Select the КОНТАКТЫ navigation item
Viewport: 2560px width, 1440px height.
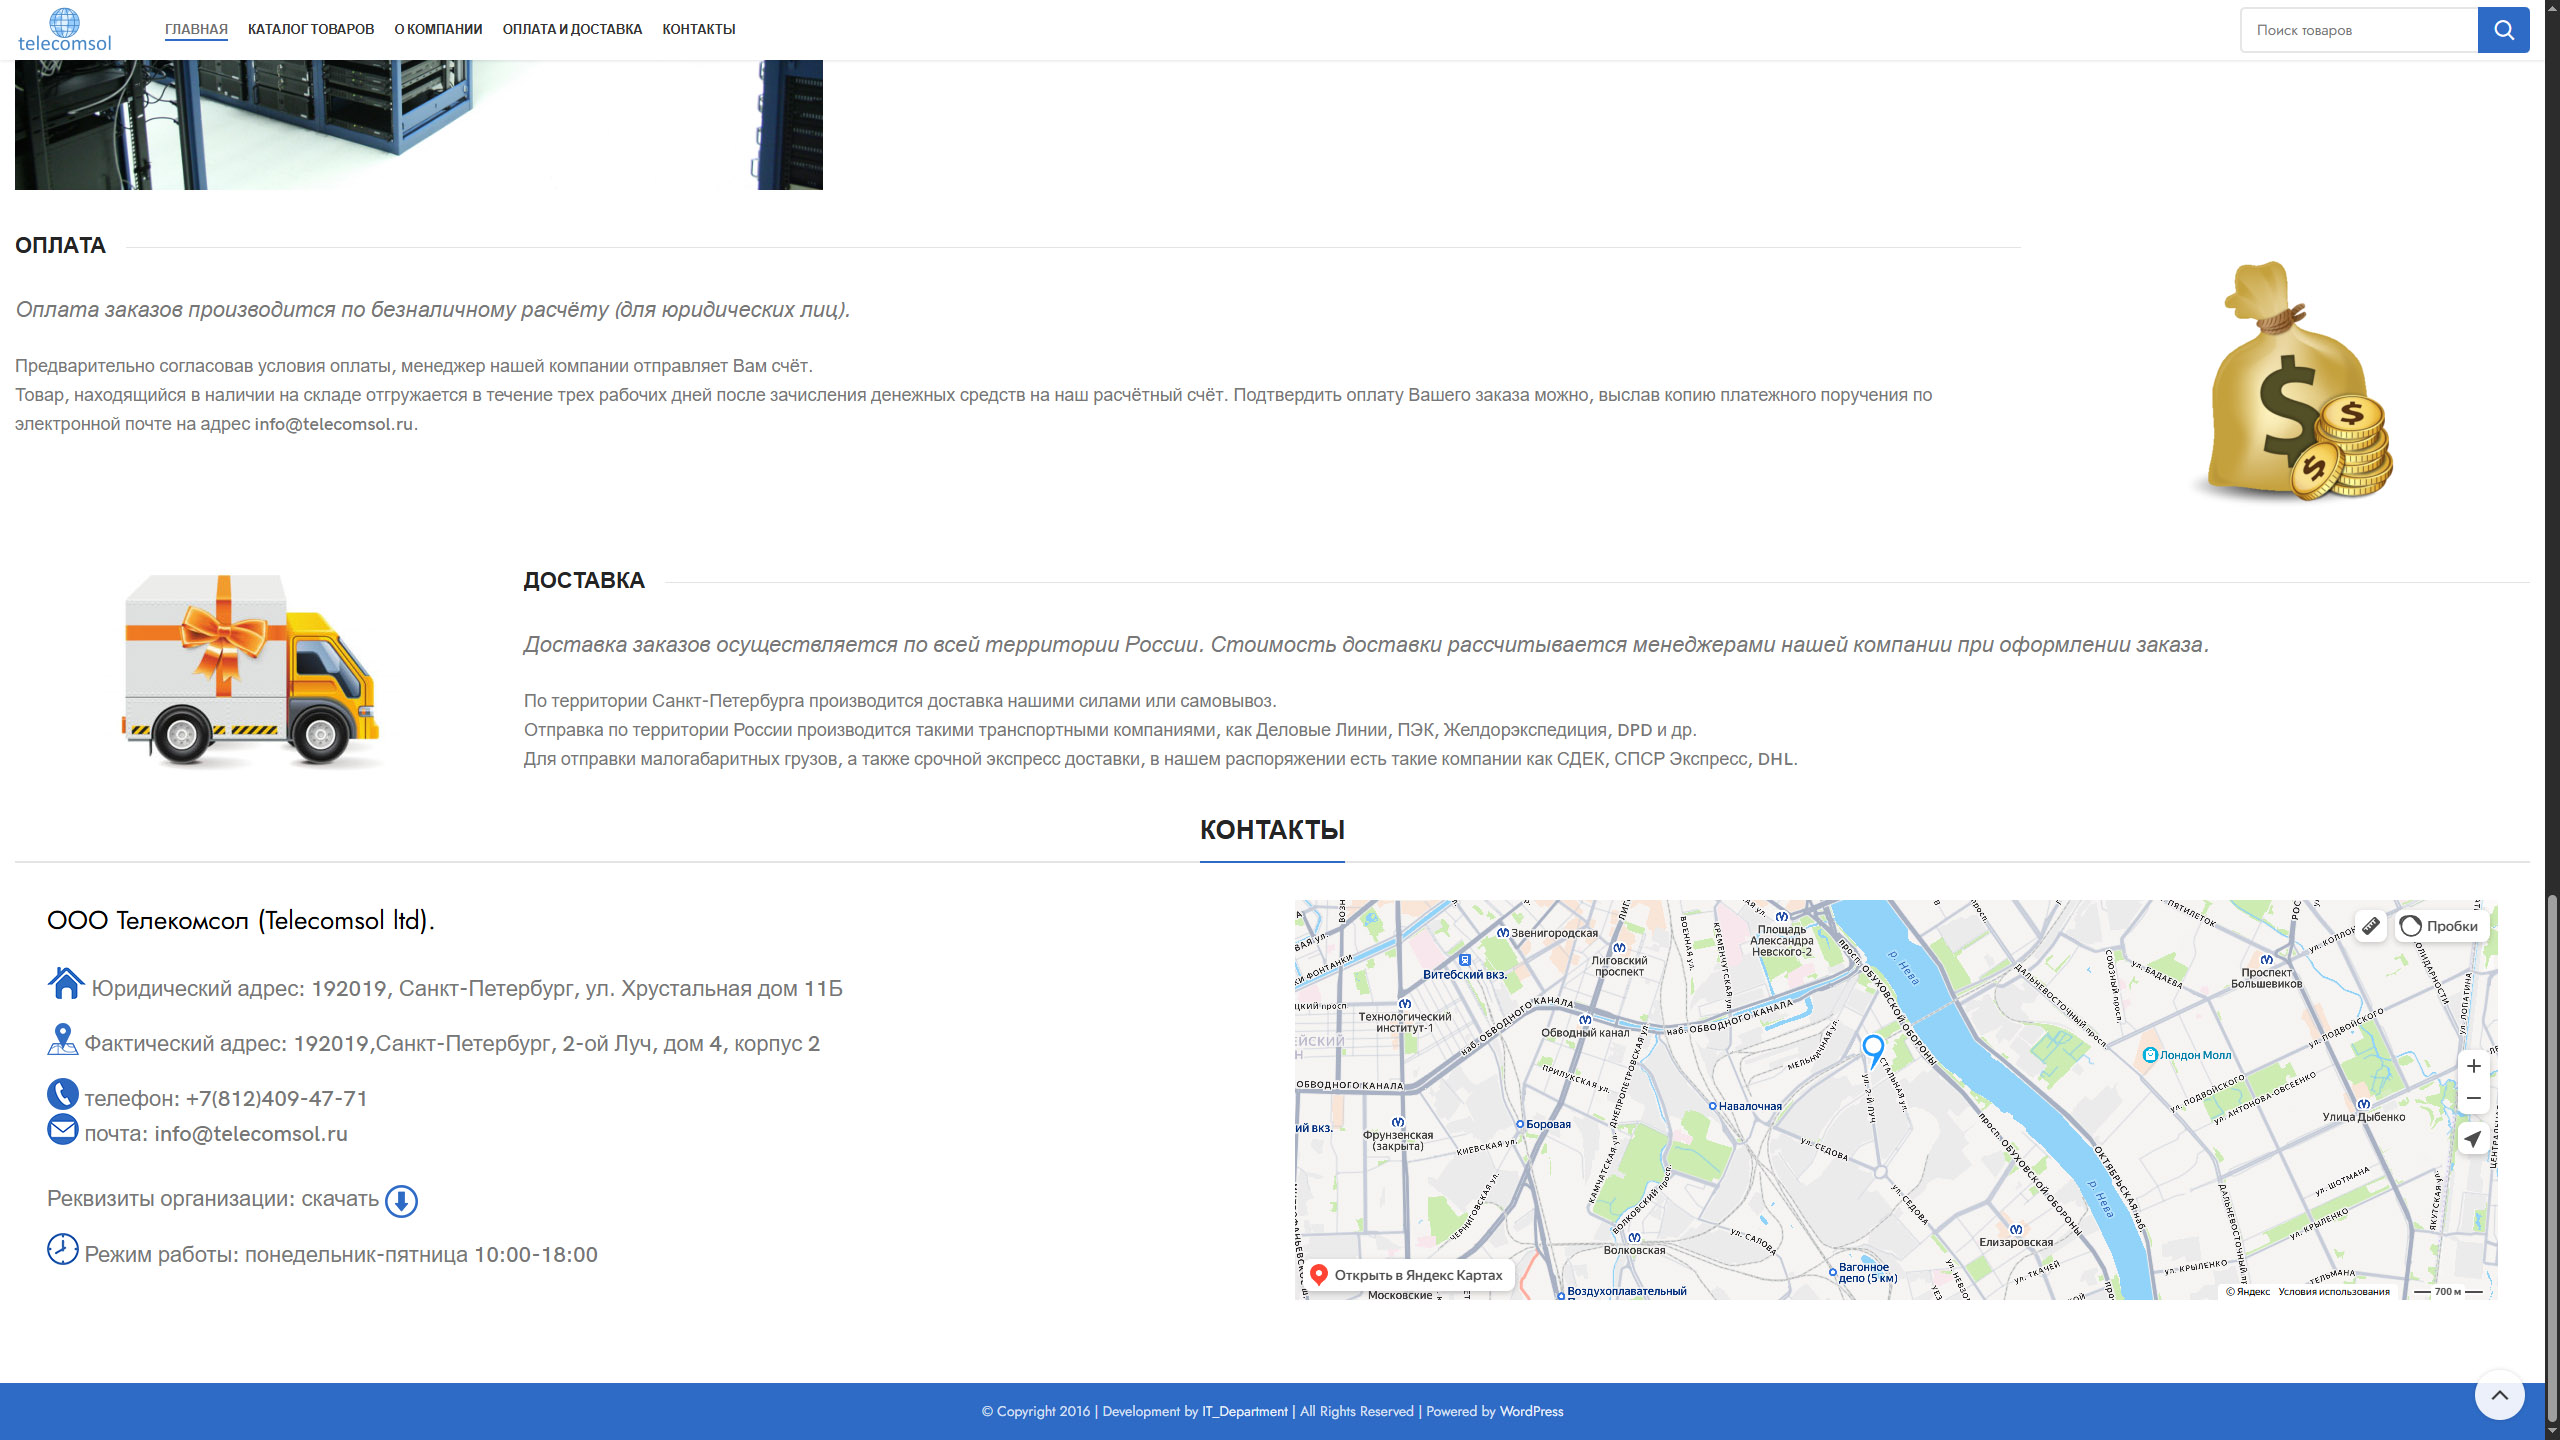[x=698, y=29]
